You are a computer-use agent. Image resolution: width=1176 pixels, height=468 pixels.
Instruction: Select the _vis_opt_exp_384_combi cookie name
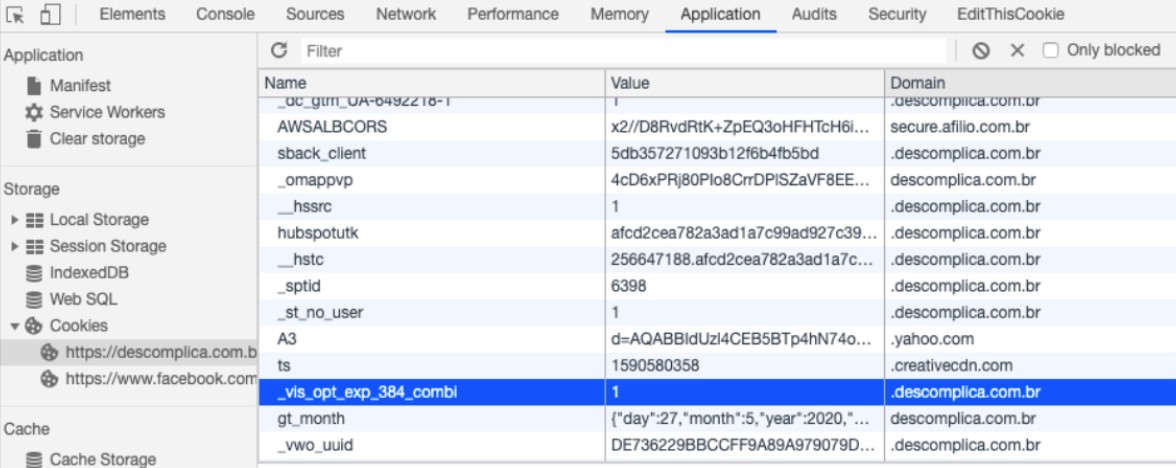coord(367,392)
